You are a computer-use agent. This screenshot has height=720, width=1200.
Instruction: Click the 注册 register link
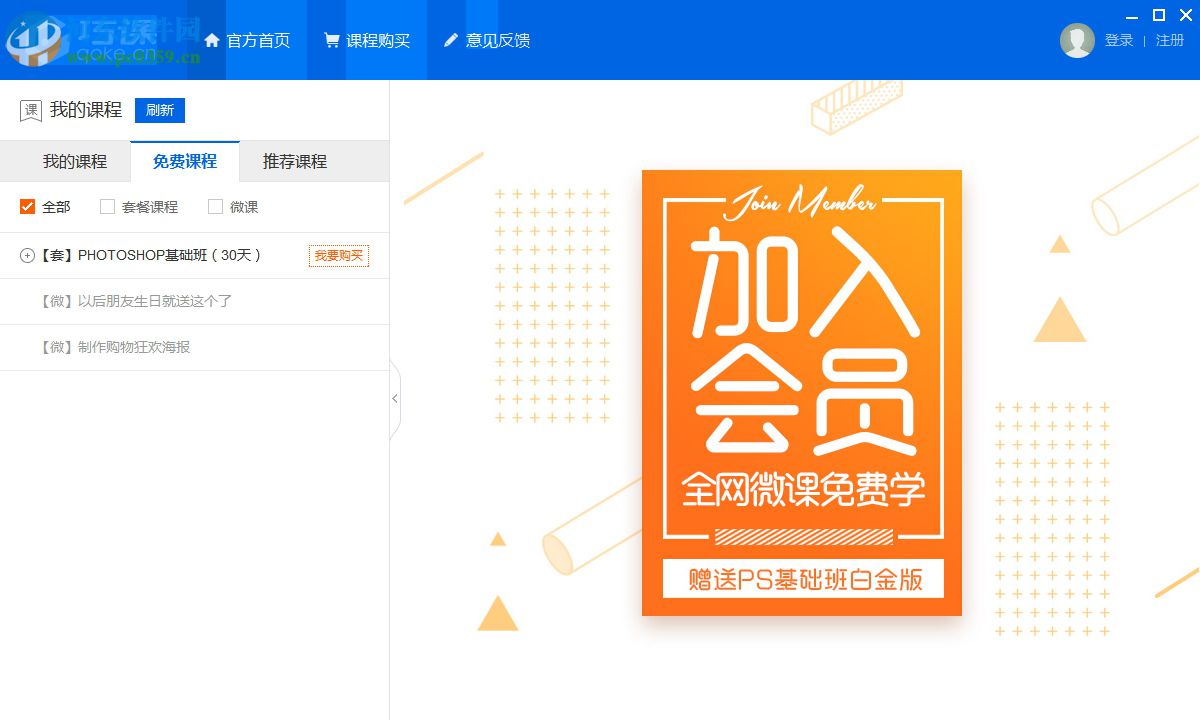click(1171, 40)
